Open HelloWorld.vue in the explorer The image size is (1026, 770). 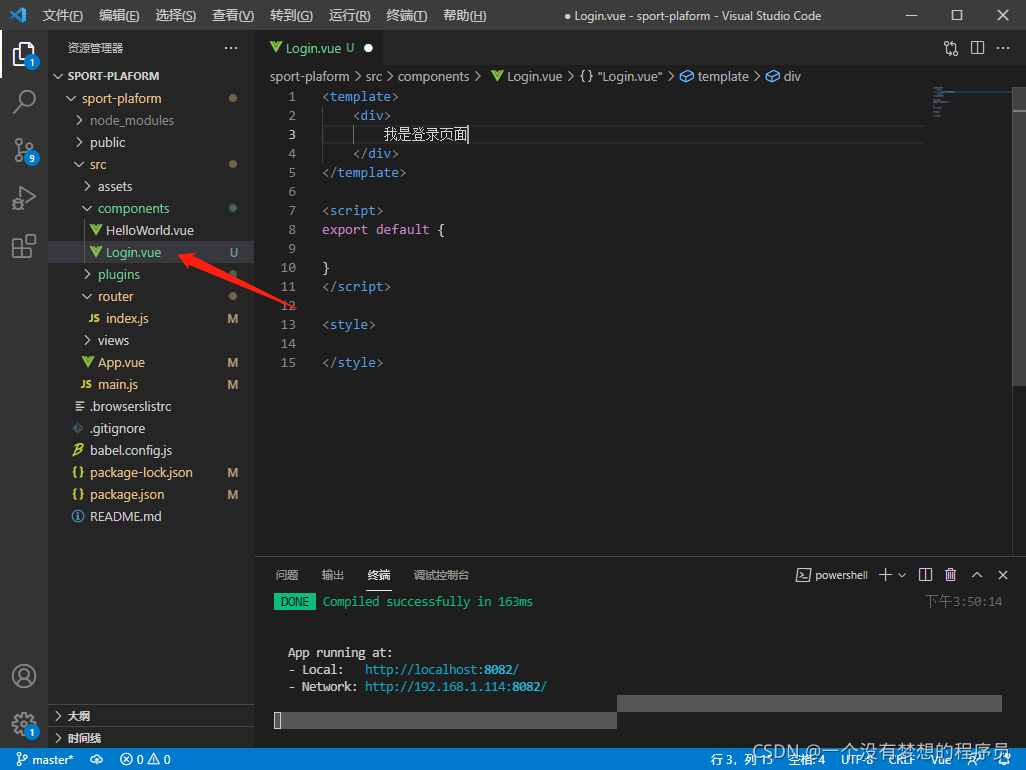(150, 230)
